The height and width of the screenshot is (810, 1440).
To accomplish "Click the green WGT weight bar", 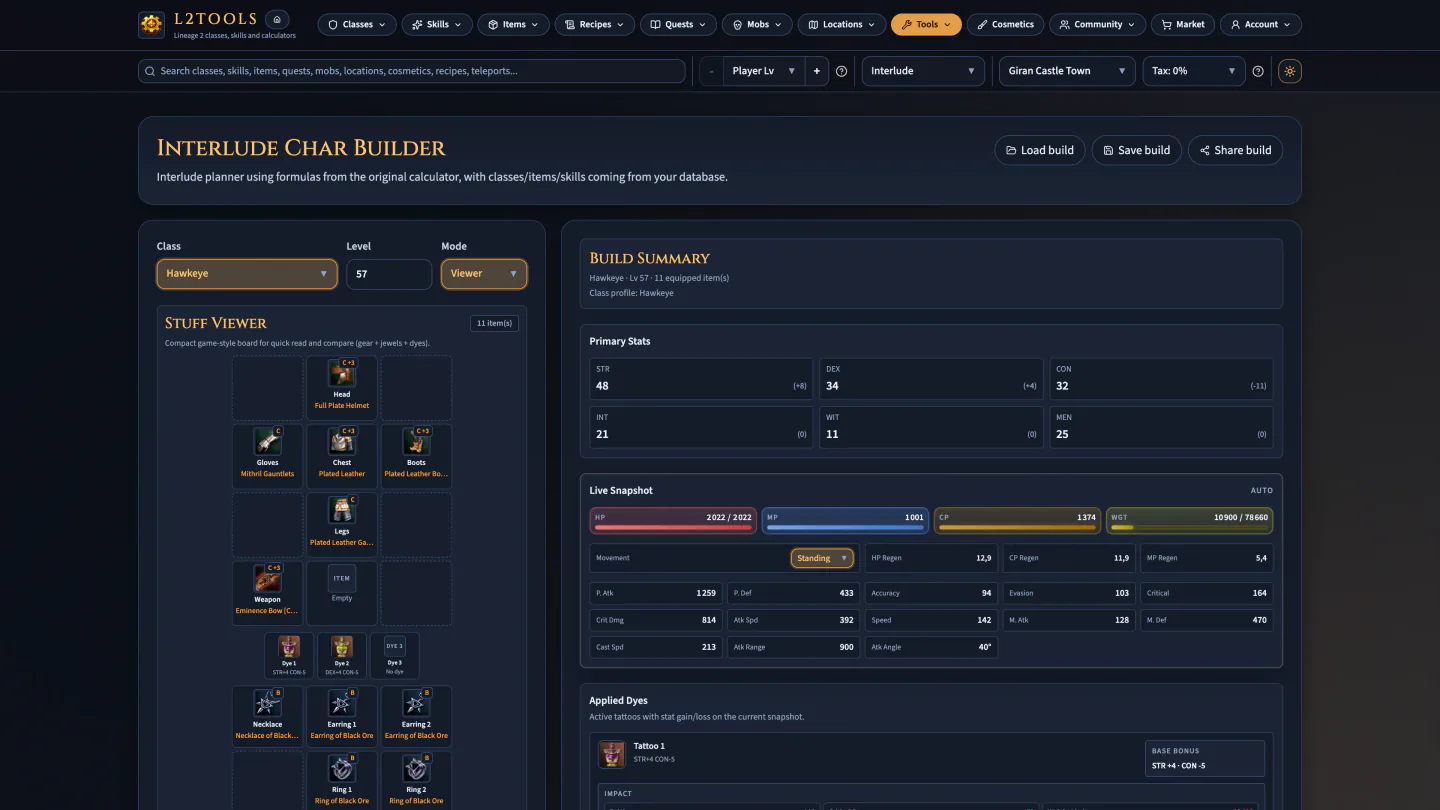I will click(x=1189, y=520).
